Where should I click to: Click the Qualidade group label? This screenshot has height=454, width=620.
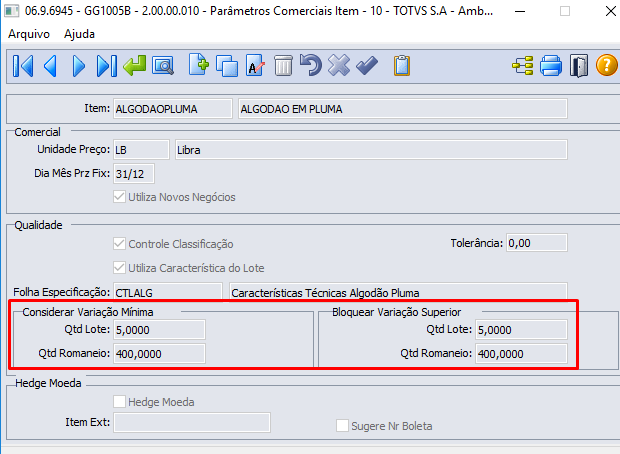[x=38, y=225]
